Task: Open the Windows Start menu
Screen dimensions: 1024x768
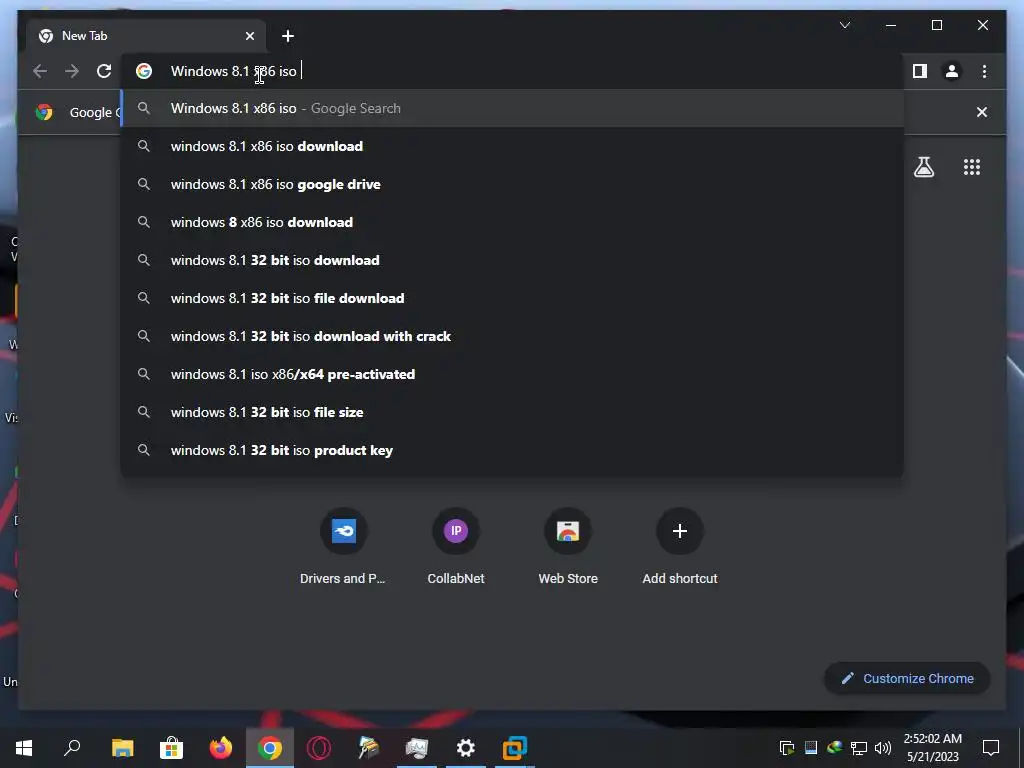Action: pyautogui.click(x=24, y=748)
